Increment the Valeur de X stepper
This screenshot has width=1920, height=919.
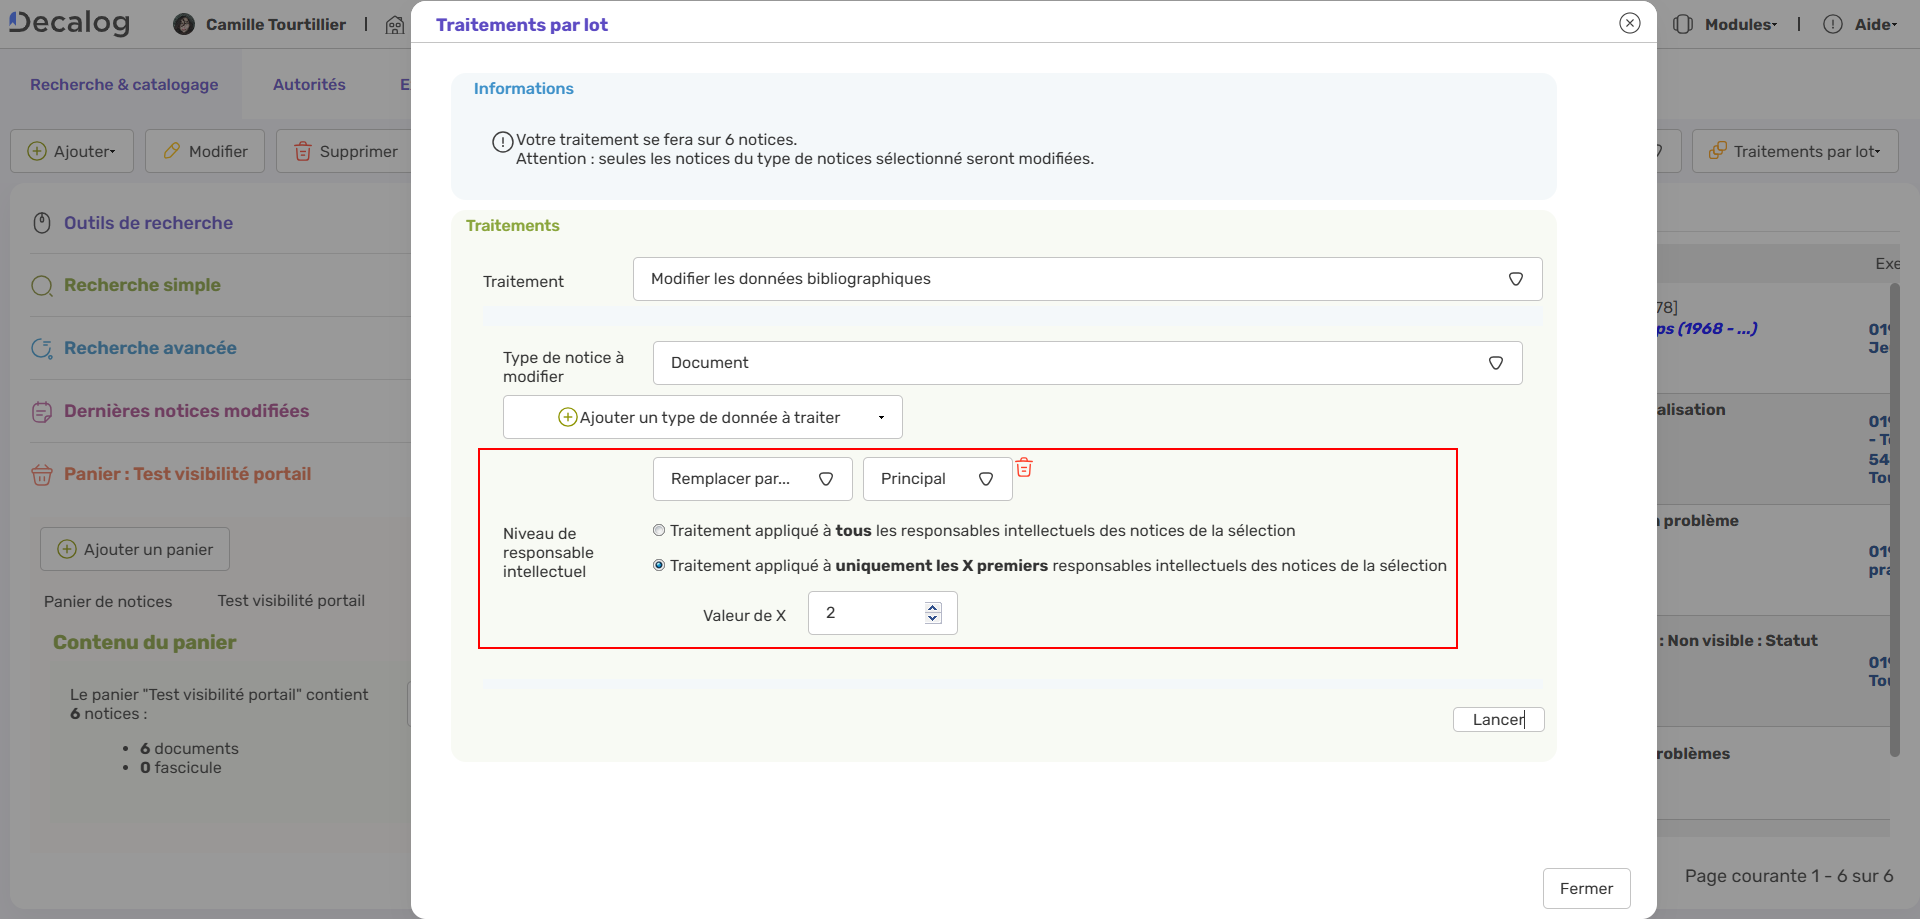[x=933, y=607]
